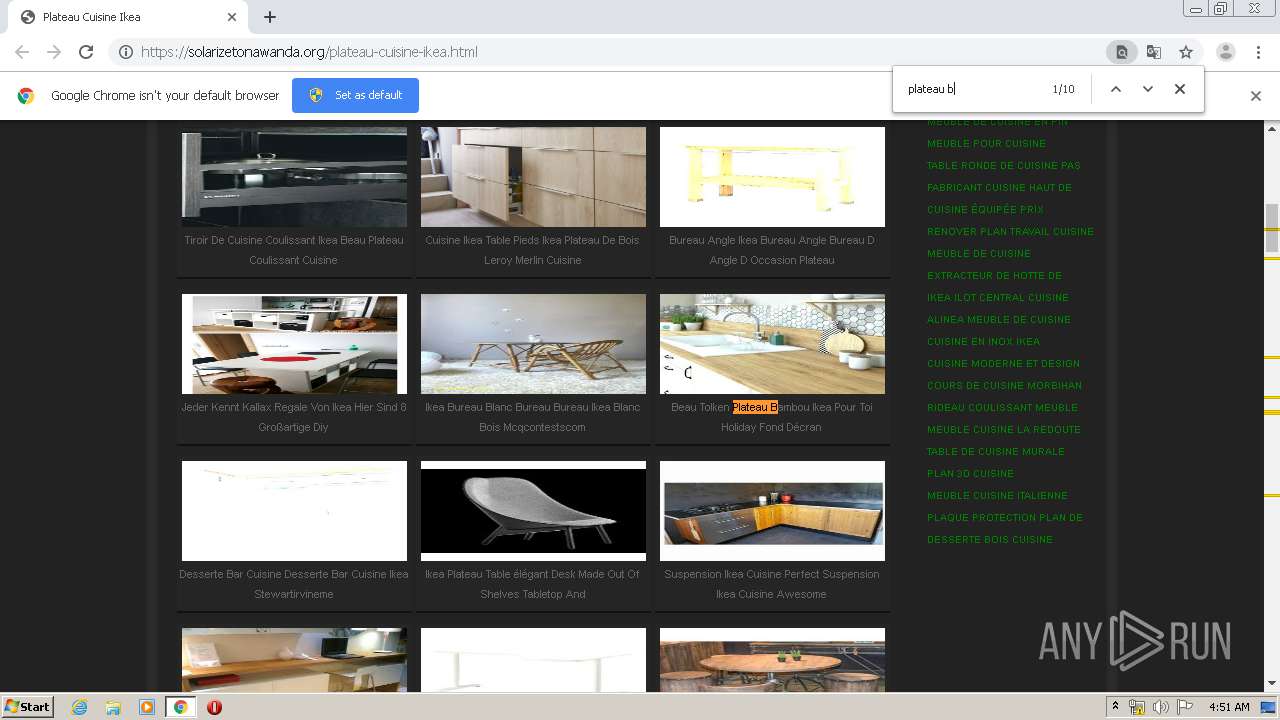Open sidebar link MEUBLE DE CUISINE
Image resolution: width=1280 pixels, height=720 pixels.
(x=979, y=254)
